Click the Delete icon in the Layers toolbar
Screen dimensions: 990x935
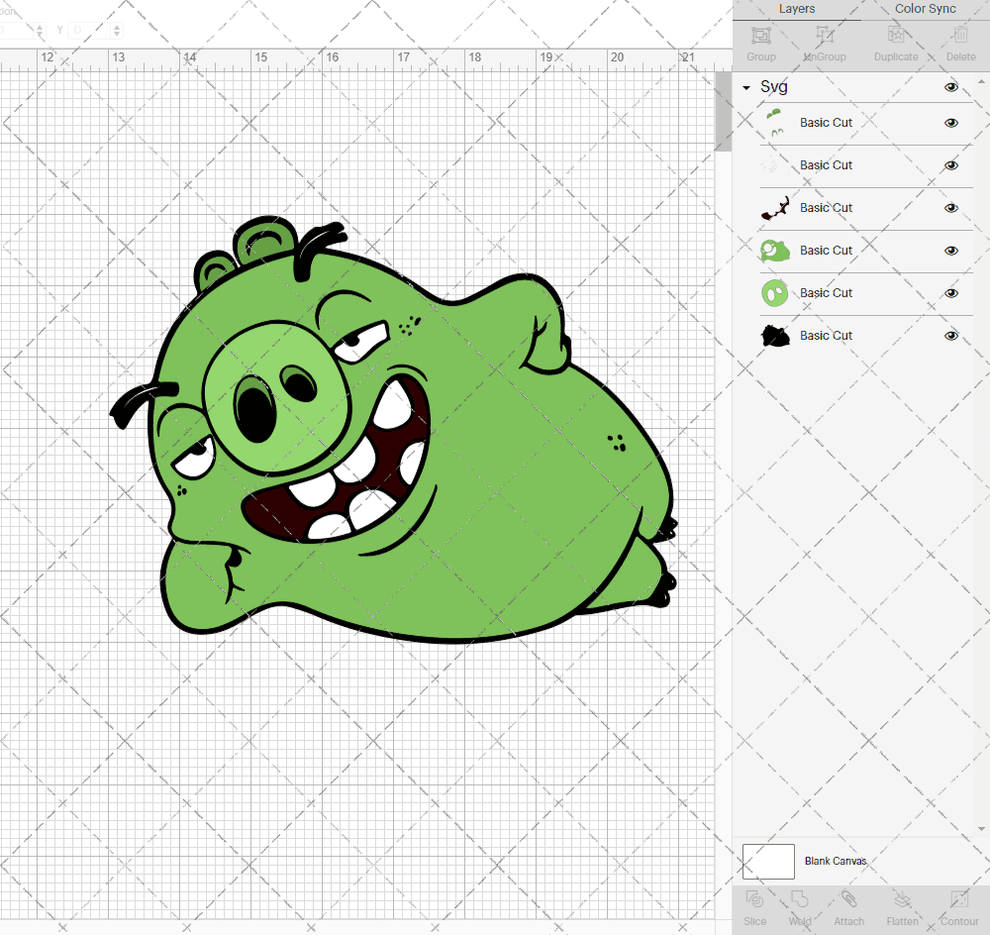click(x=960, y=41)
